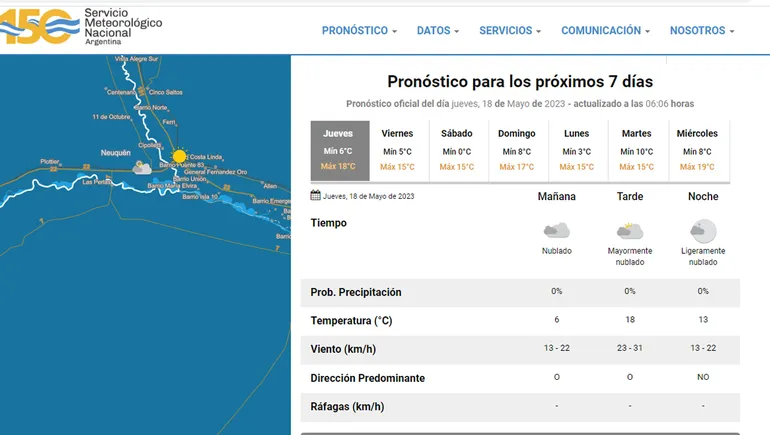Open the Pronóstico dropdown menu
770x435 pixels.
tap(359, 31)
